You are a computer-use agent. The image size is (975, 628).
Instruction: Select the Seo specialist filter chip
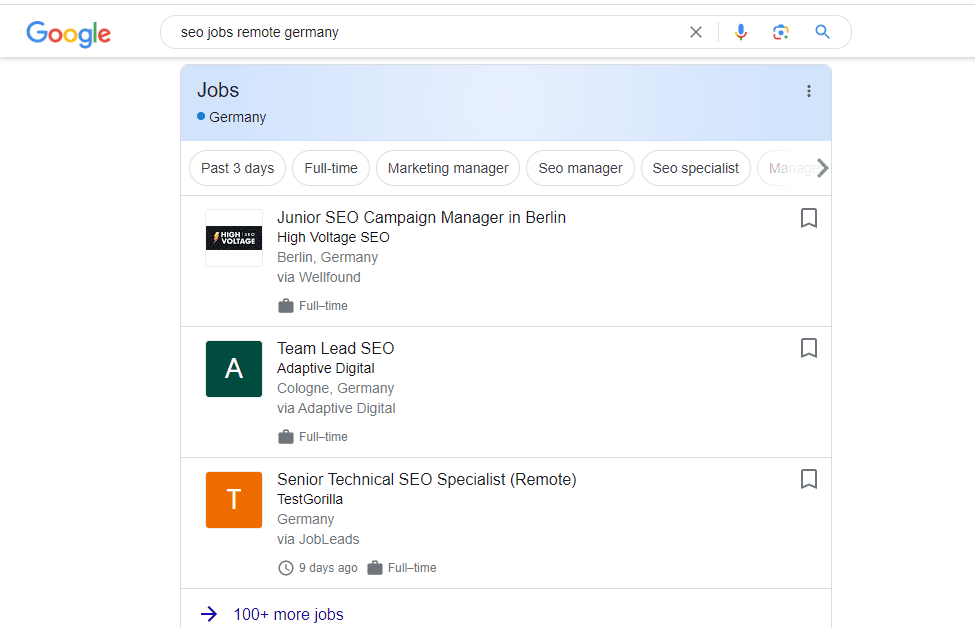pos(695,168)
